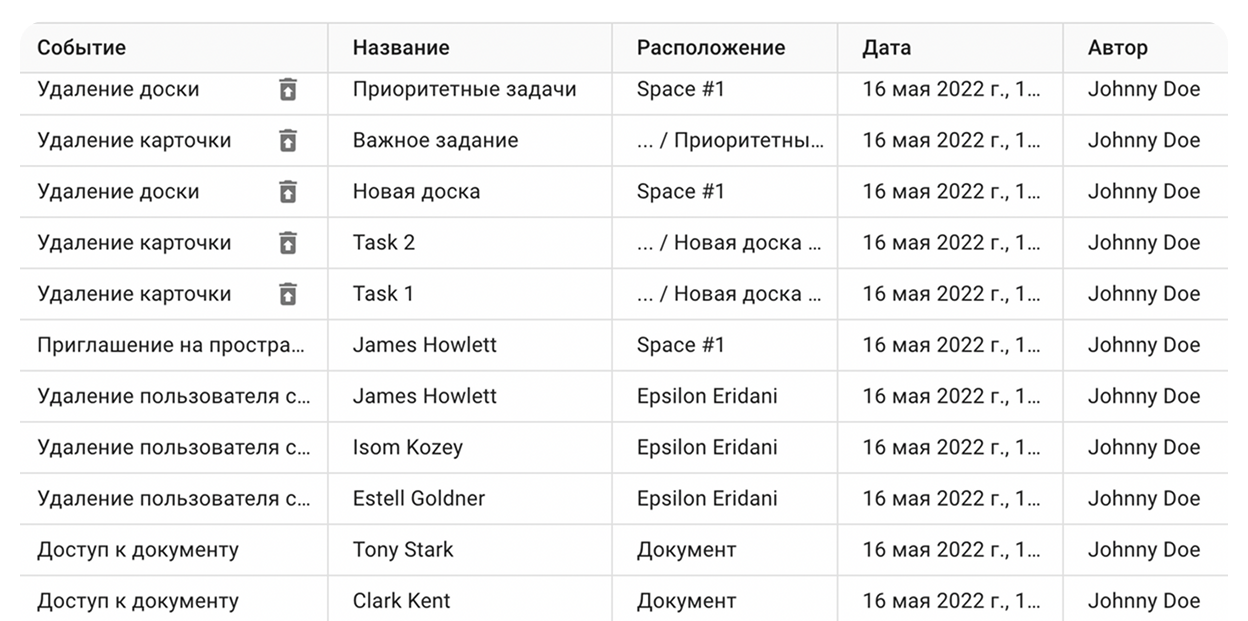Click Space #1 location in Новая доска row
The image size is (1248, 621).
[681, 191]
